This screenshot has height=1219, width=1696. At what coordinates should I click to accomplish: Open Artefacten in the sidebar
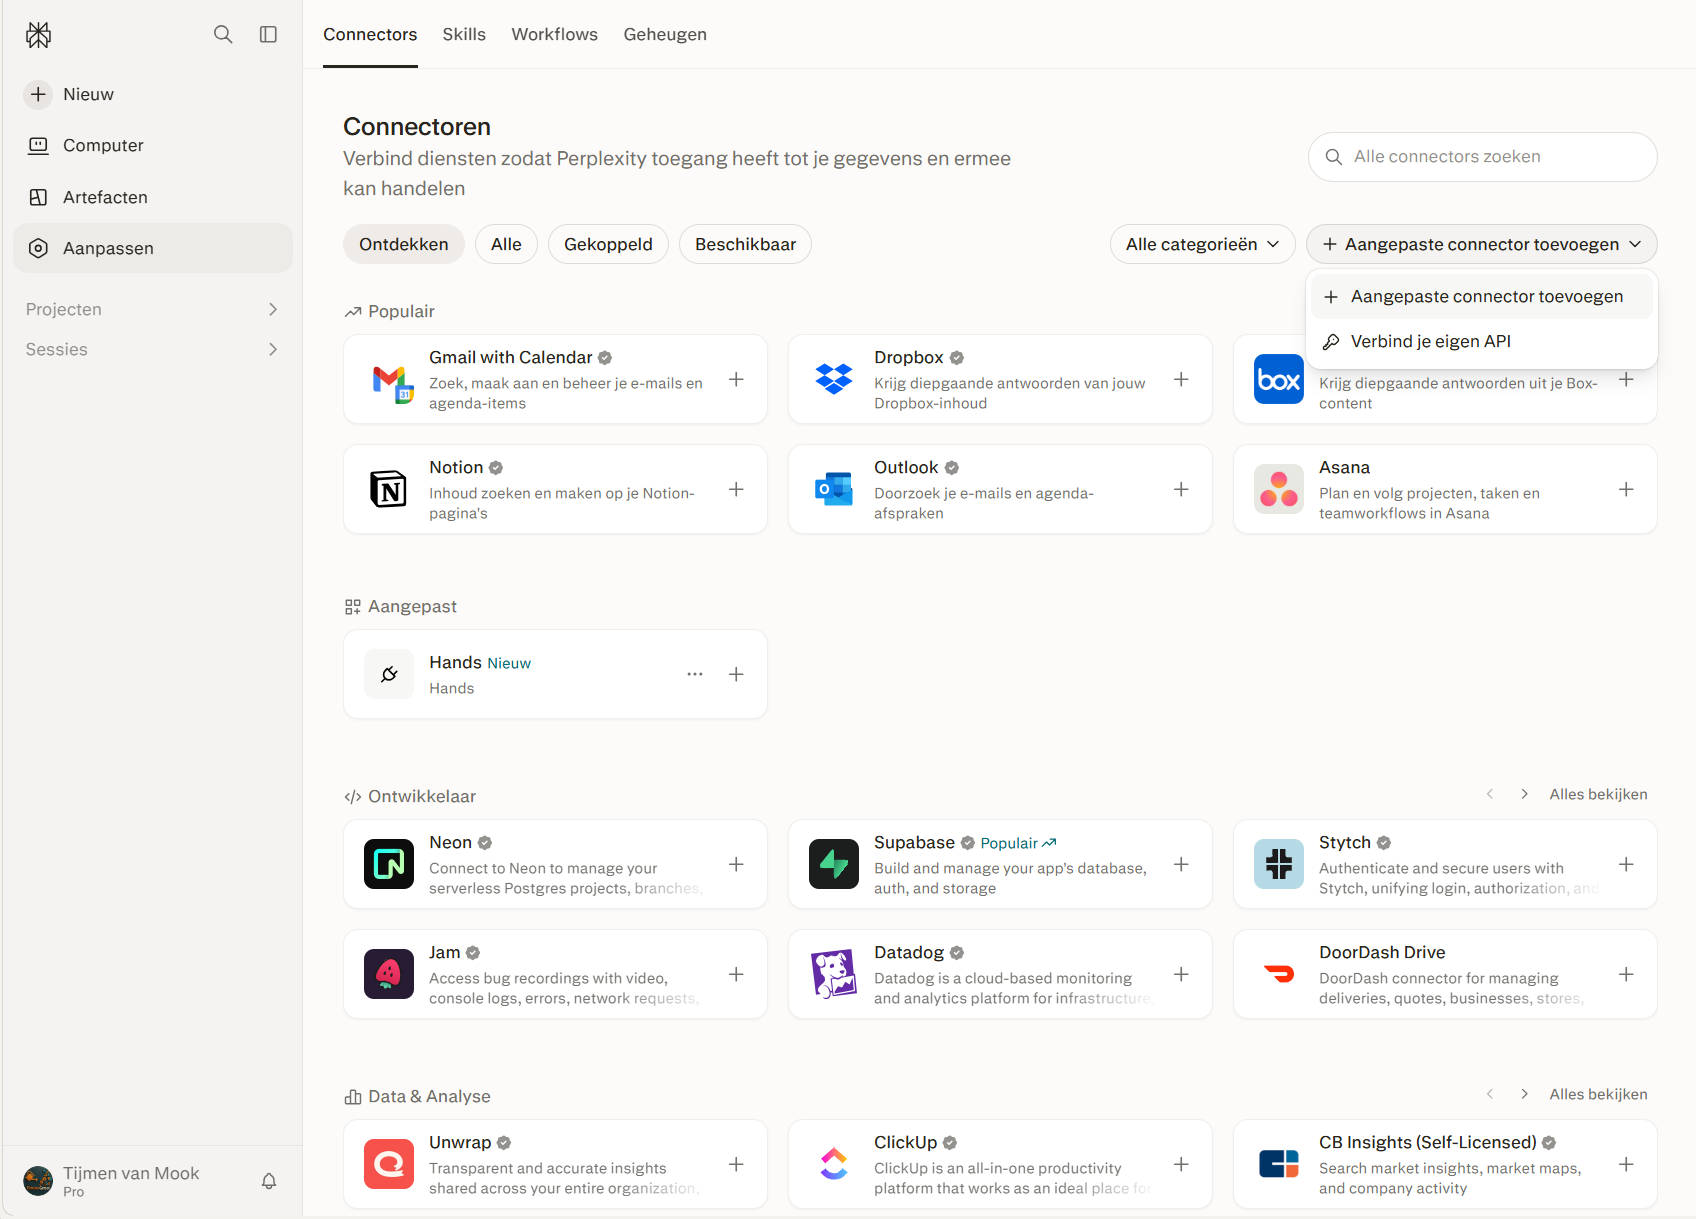pyautogui.click(x=152, y=197)
